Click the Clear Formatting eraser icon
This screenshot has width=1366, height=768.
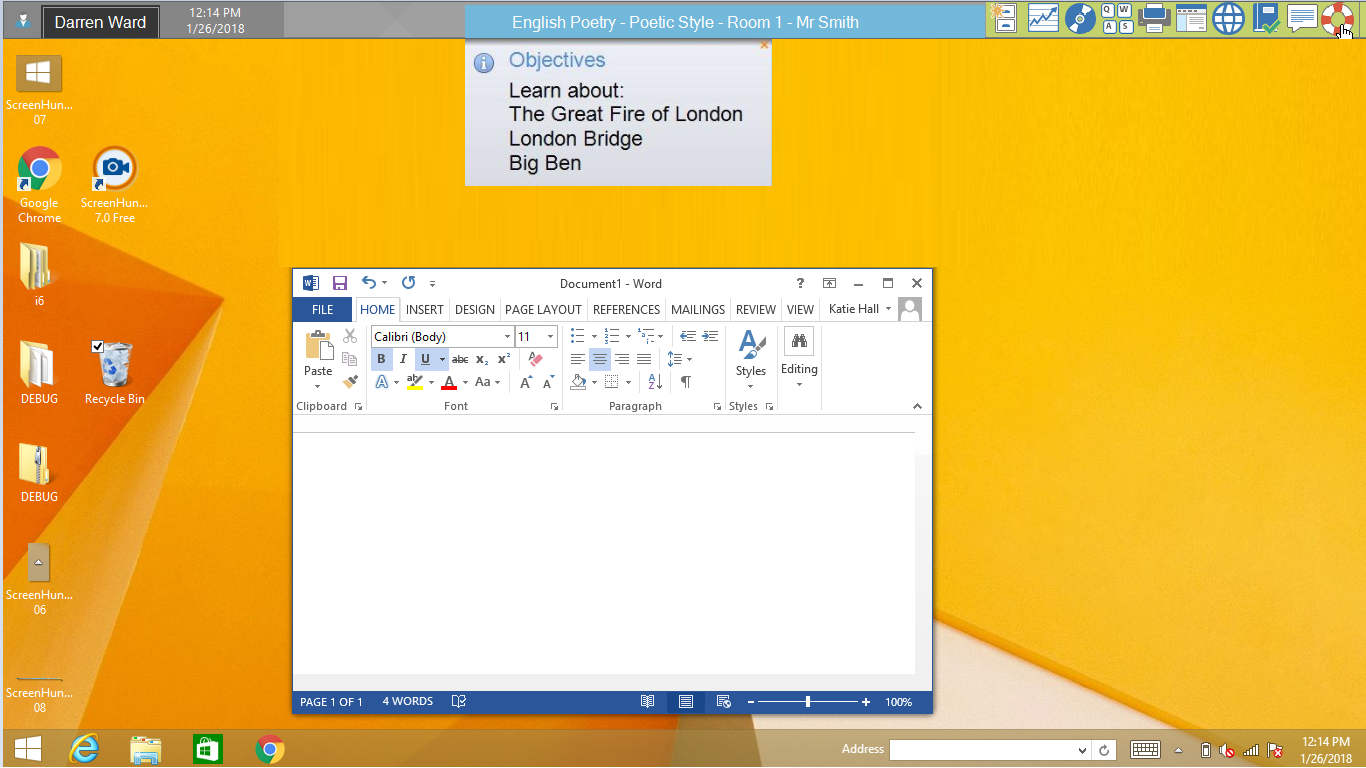(535, 359)
